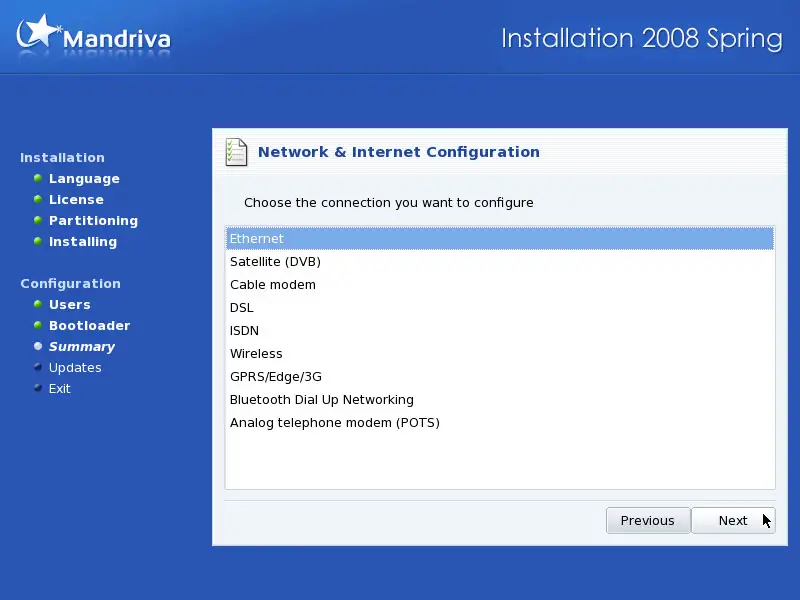The image size is (800, 600).
Task: Pick the DSL connection entry
Action: click(x=499, y=308)
